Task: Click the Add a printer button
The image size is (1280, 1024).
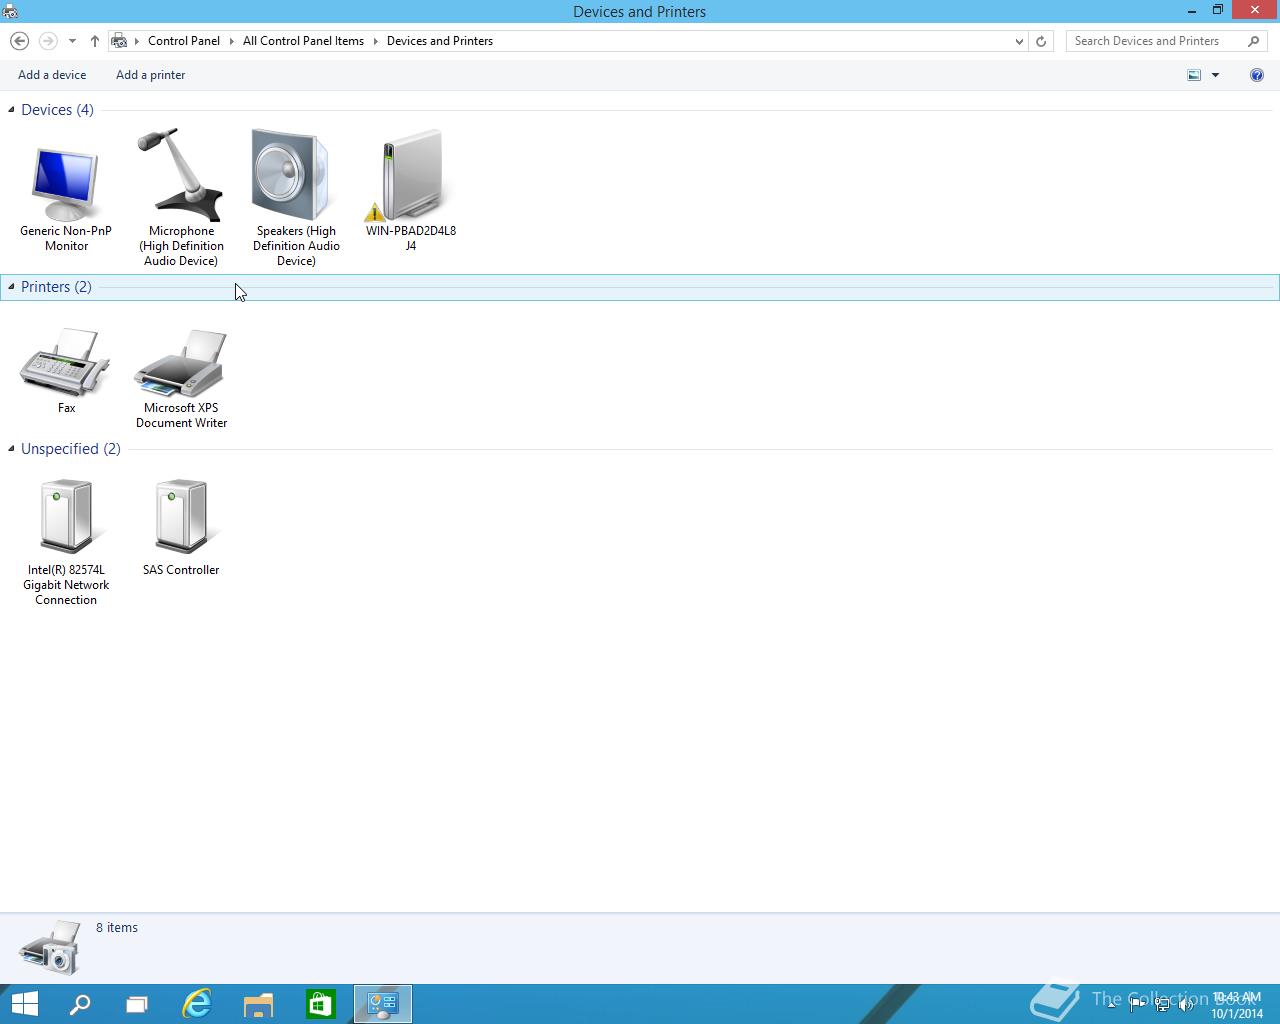Action: (x=150, y=75)
